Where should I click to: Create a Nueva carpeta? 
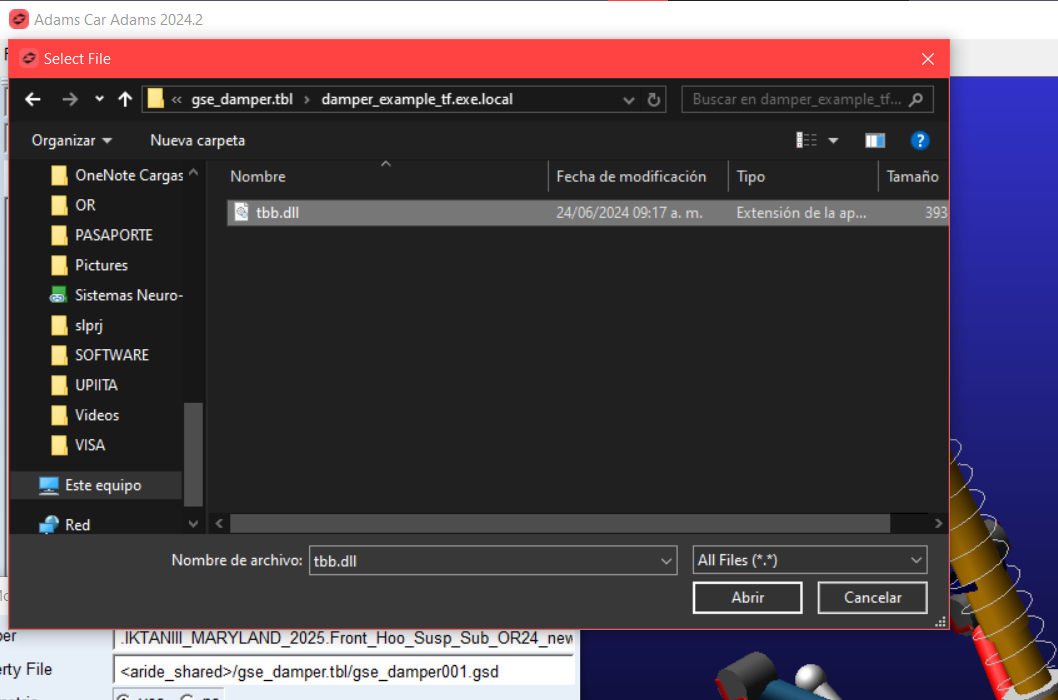coord(197,140)
